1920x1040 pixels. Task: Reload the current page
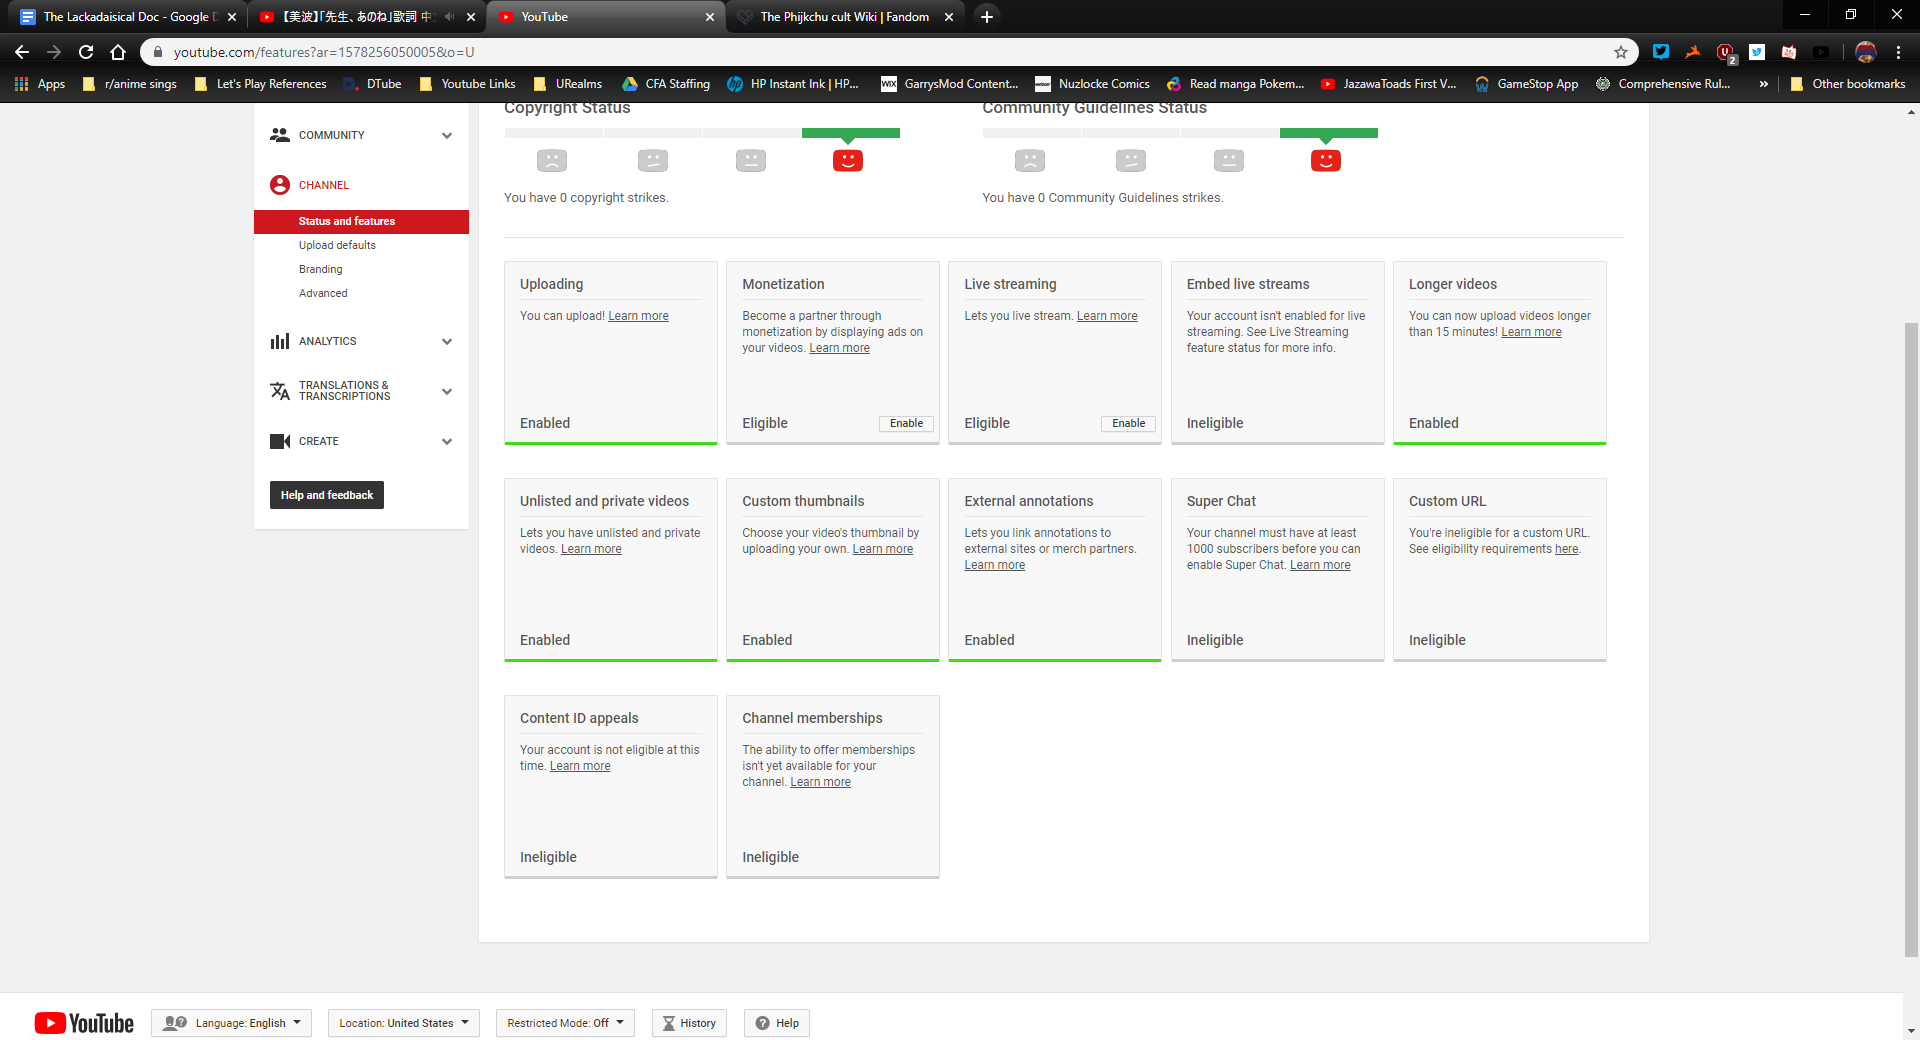tap(86, 52)
